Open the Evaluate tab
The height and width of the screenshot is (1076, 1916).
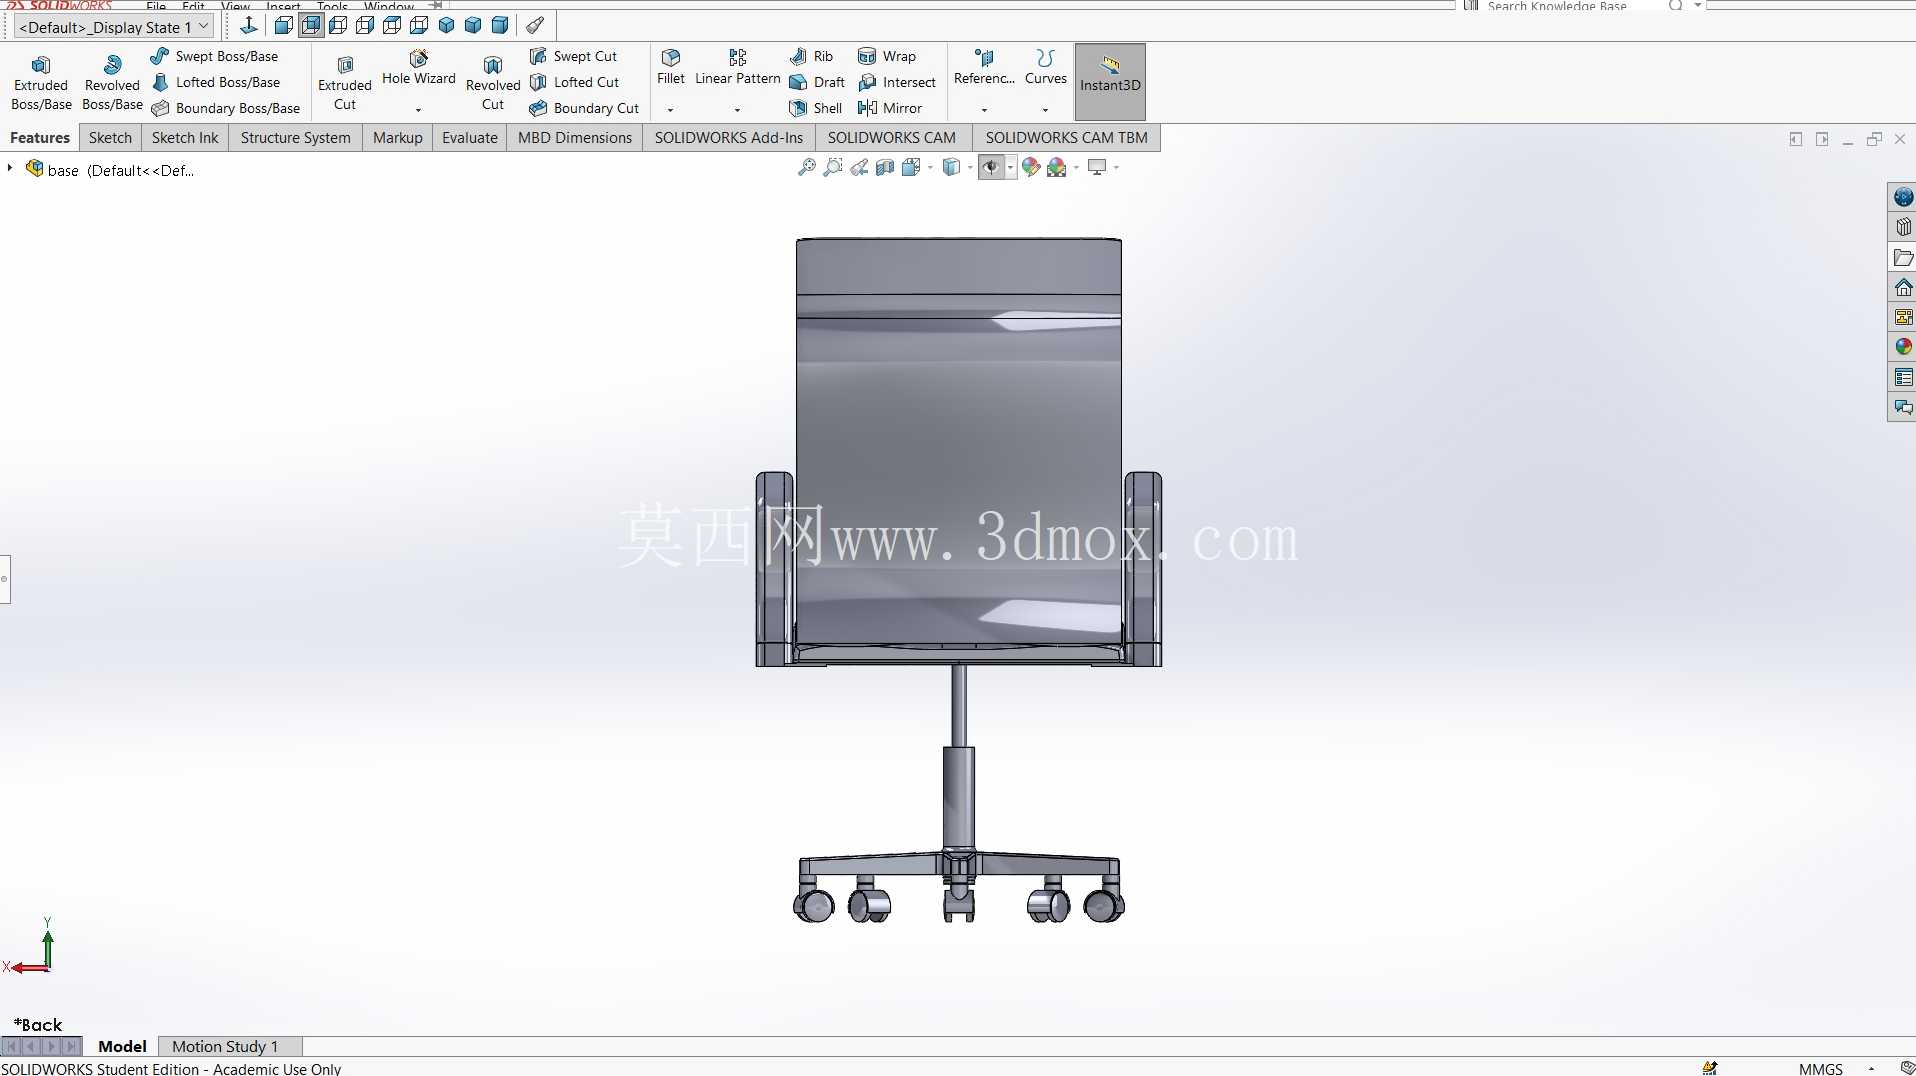pyautogui.click(x=470, y=138)
